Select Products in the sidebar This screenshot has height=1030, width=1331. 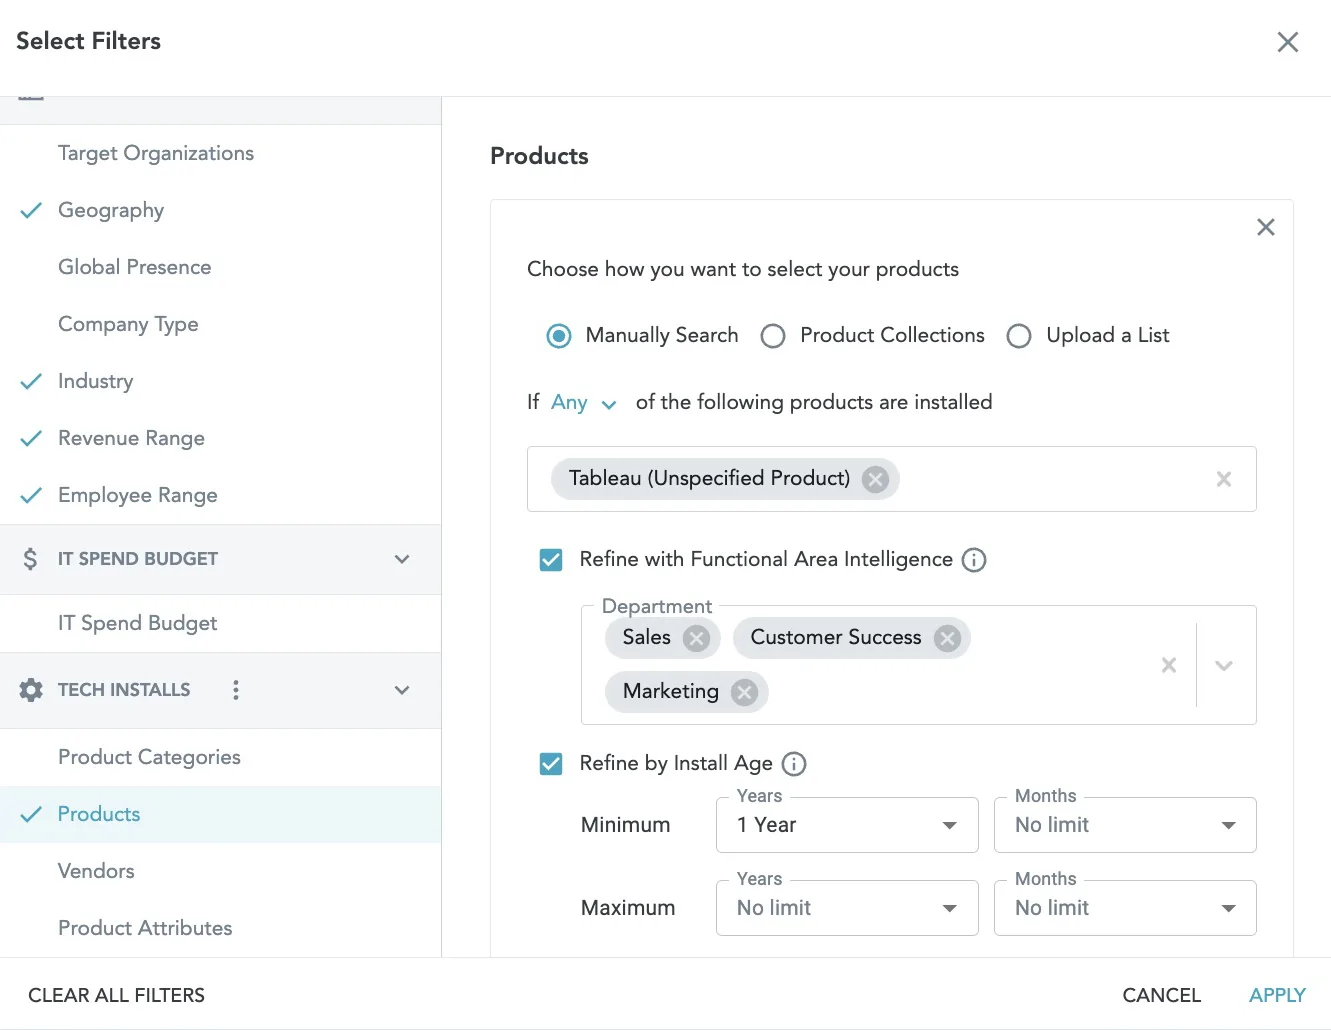pyautogui.click(x=220, y=814)
